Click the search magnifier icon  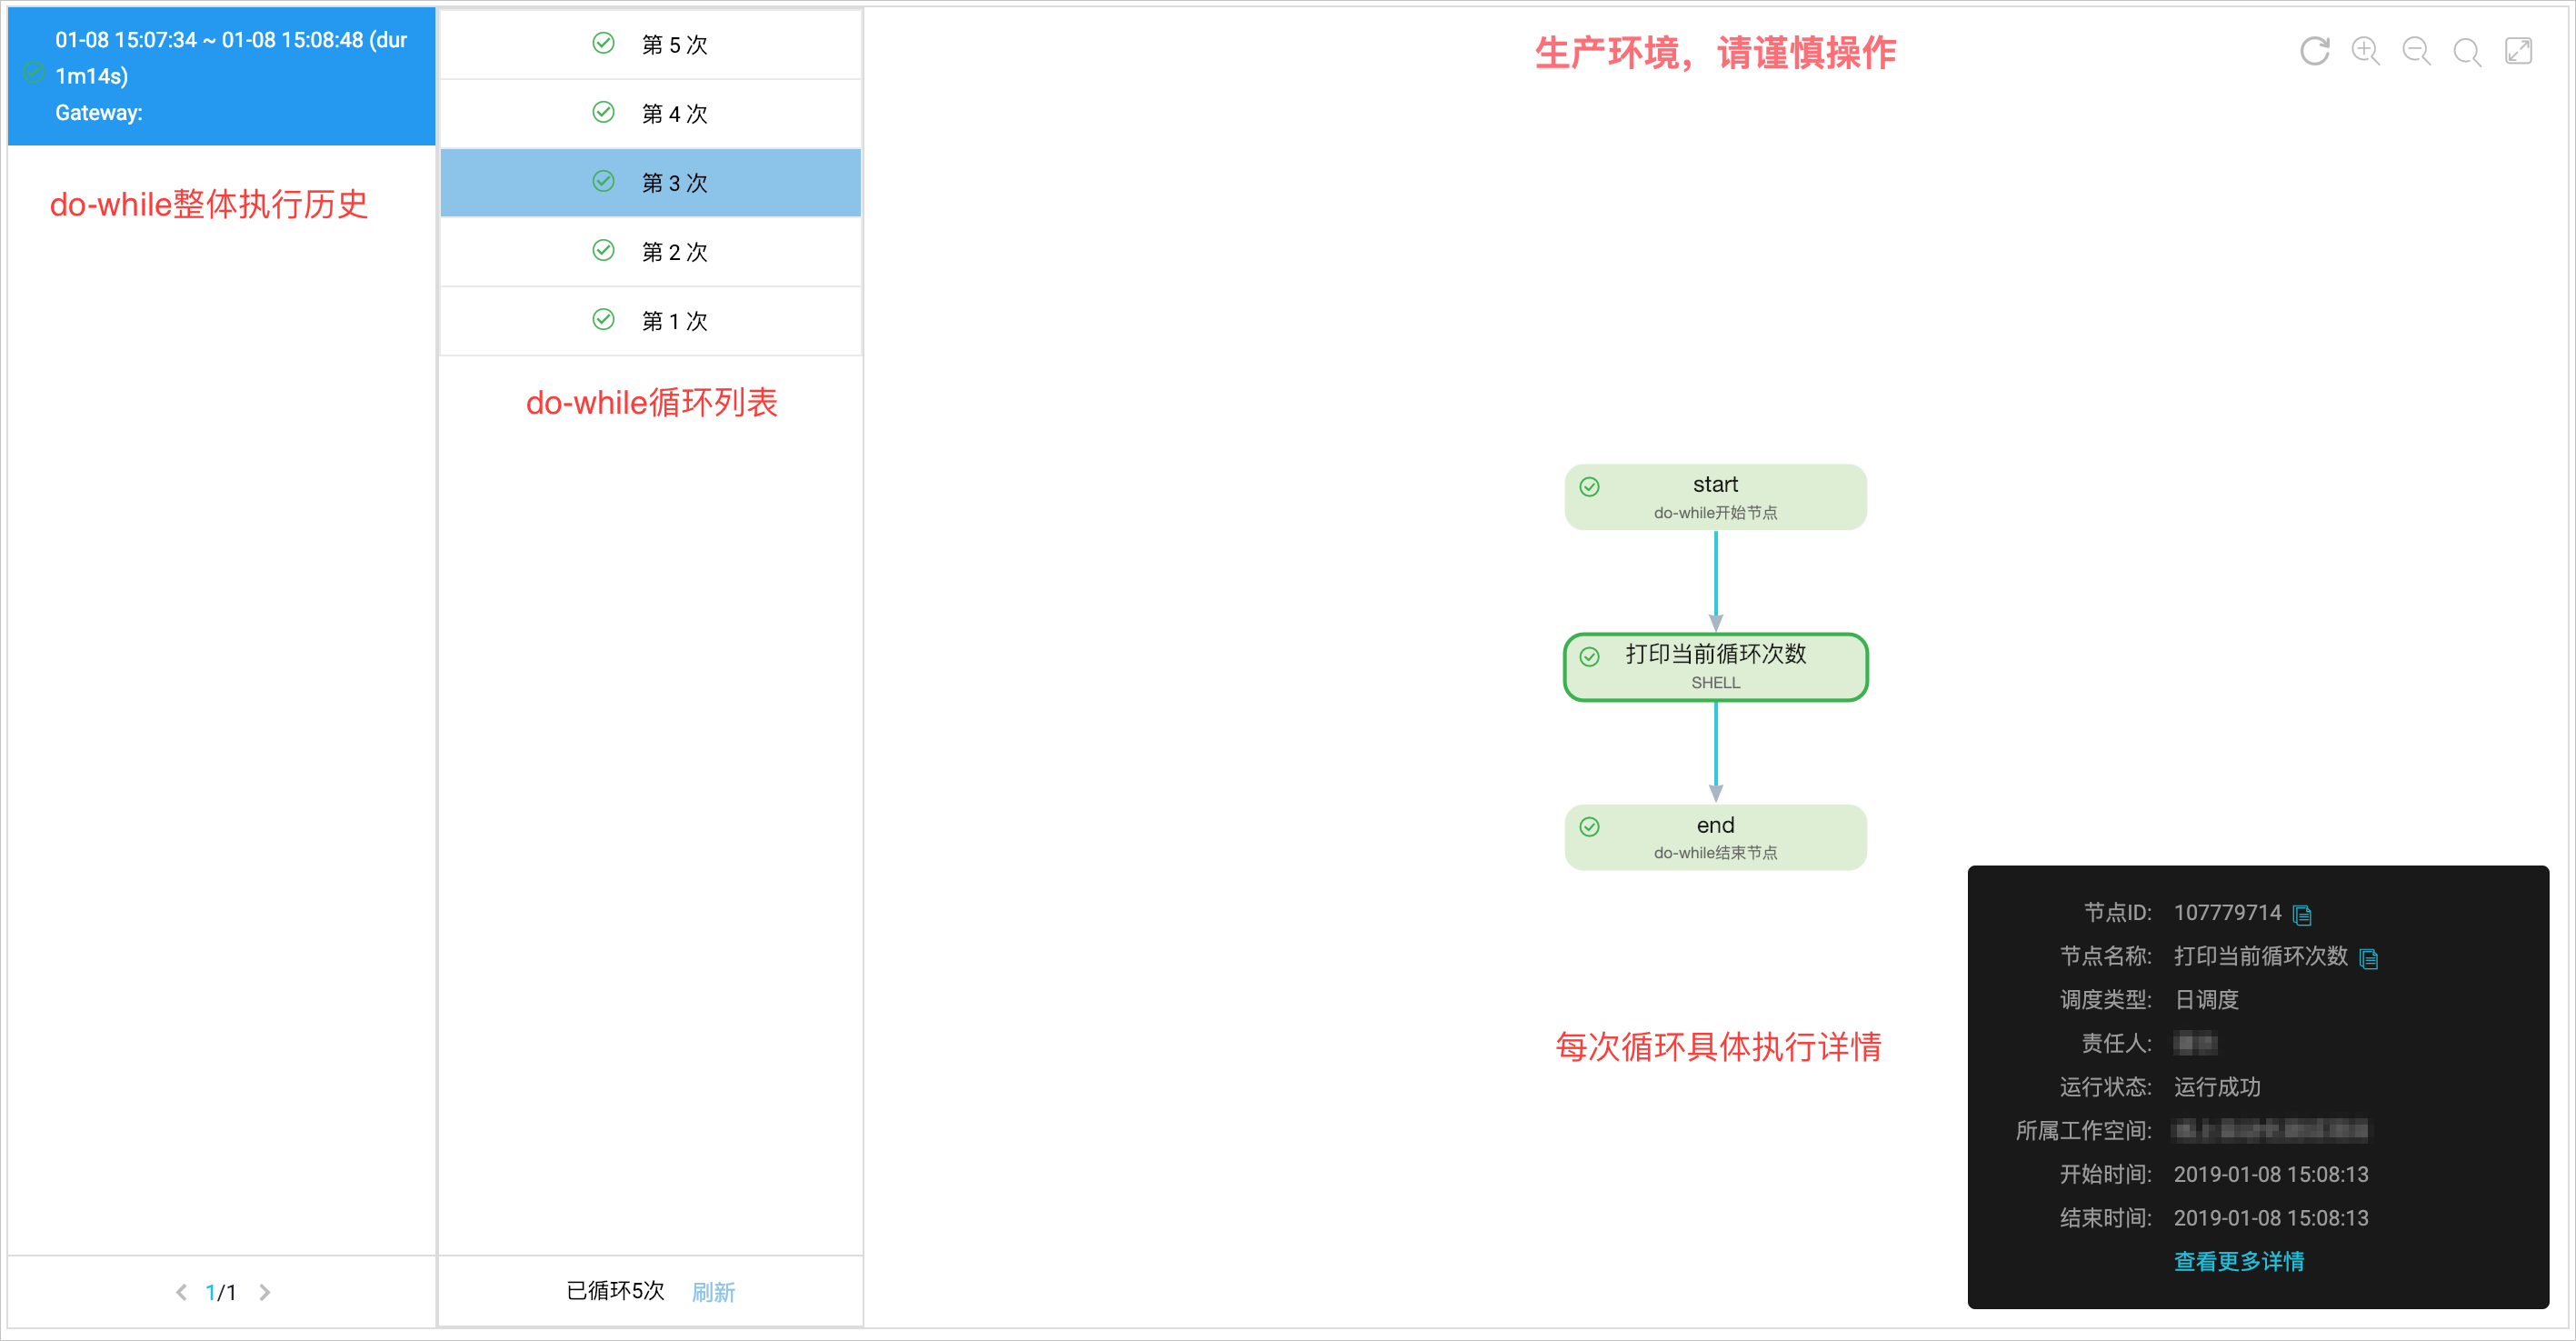pos(2467,51)
